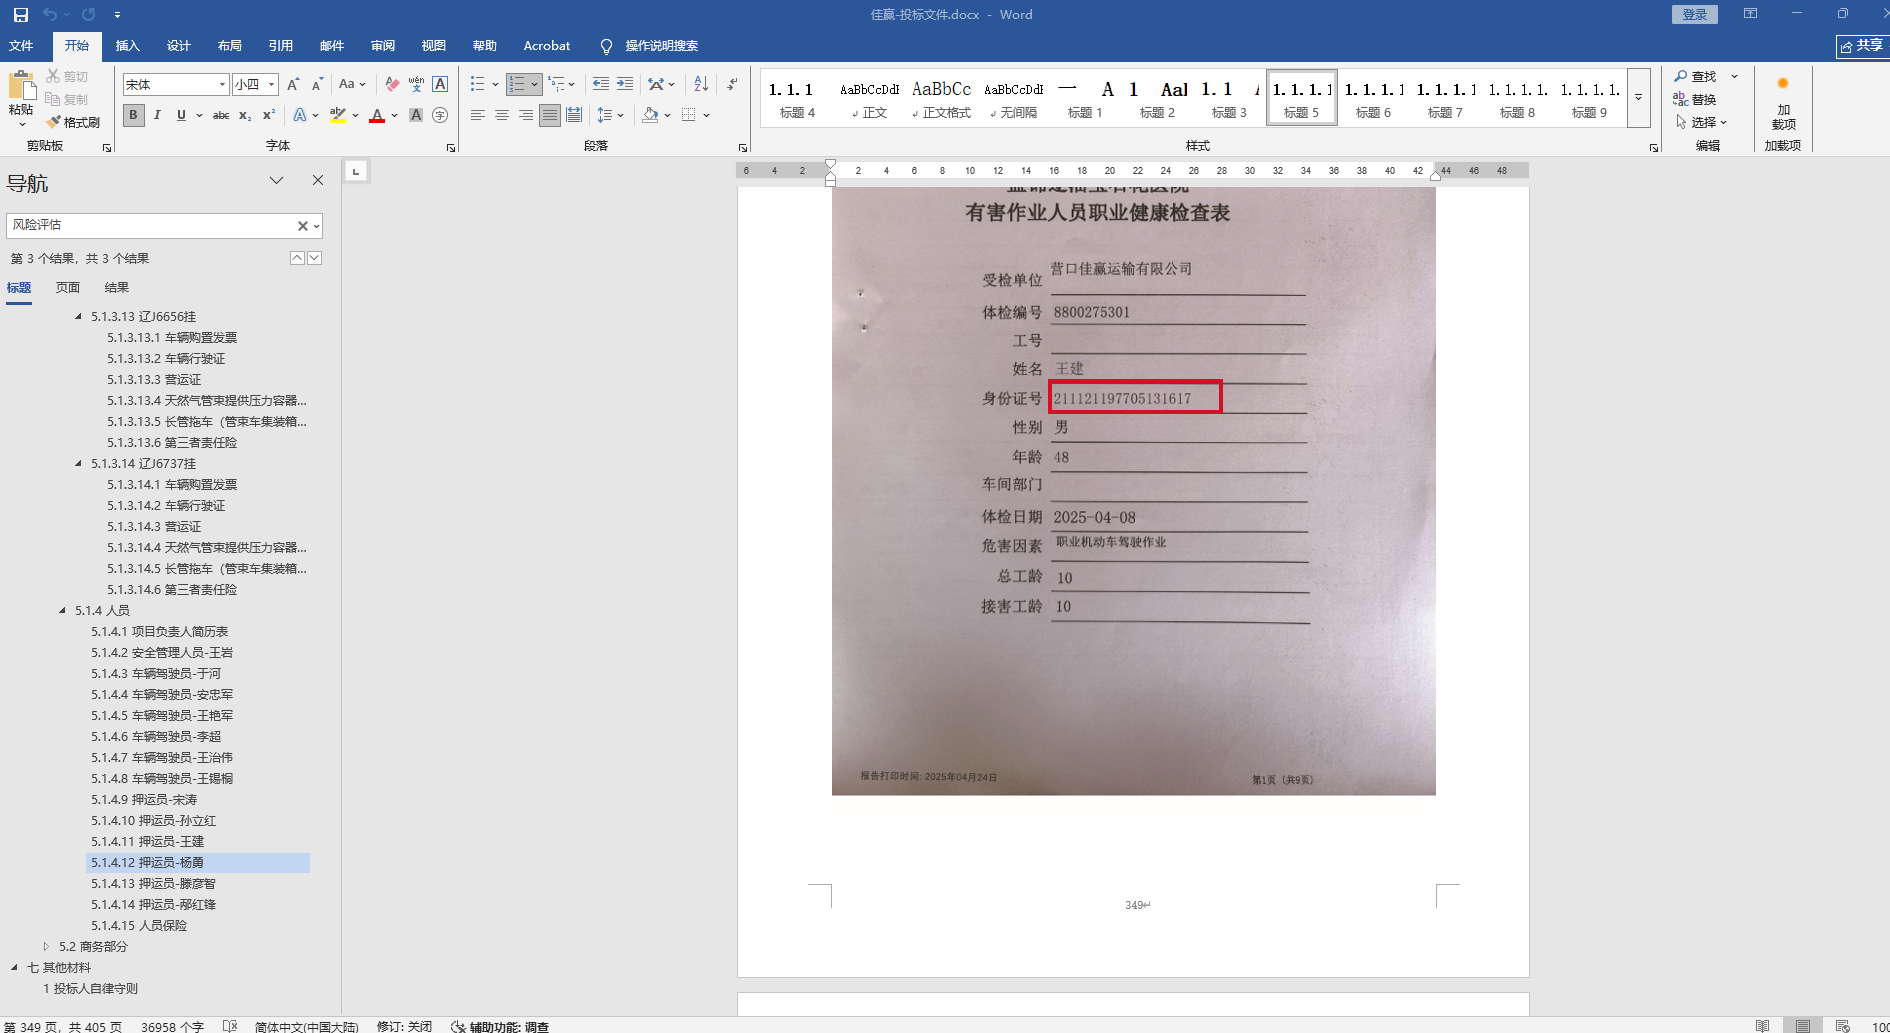Open the Add-ins (加载项) button
Image resolution: width=1890 pixels, height=1033 pixels.
[x=1783, y=103]
